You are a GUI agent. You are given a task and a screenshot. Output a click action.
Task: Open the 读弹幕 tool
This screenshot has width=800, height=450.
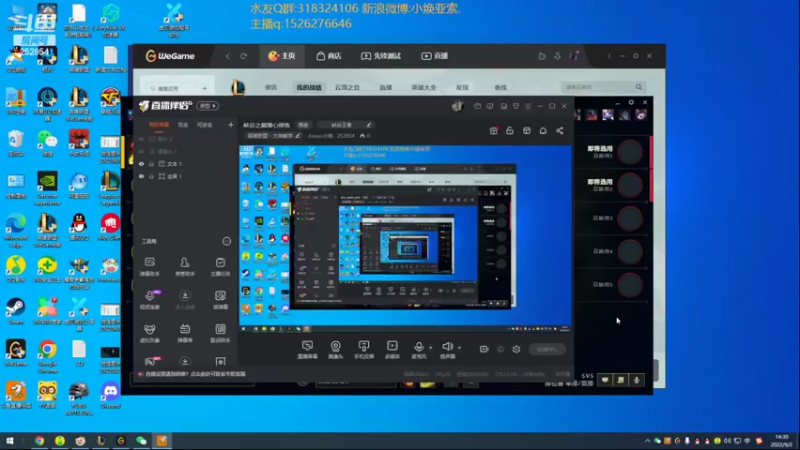220,299
